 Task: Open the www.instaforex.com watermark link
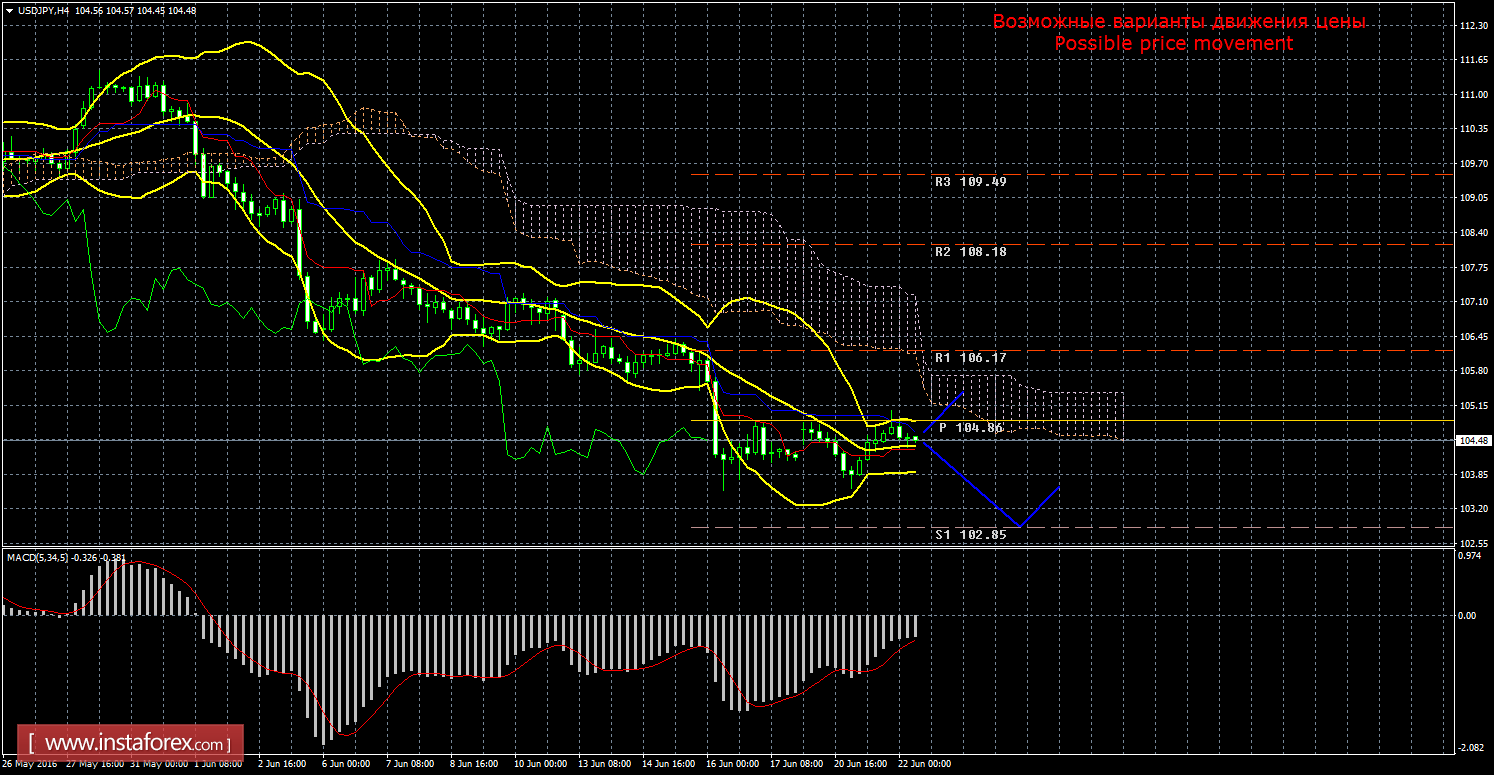tap(137, 744)
